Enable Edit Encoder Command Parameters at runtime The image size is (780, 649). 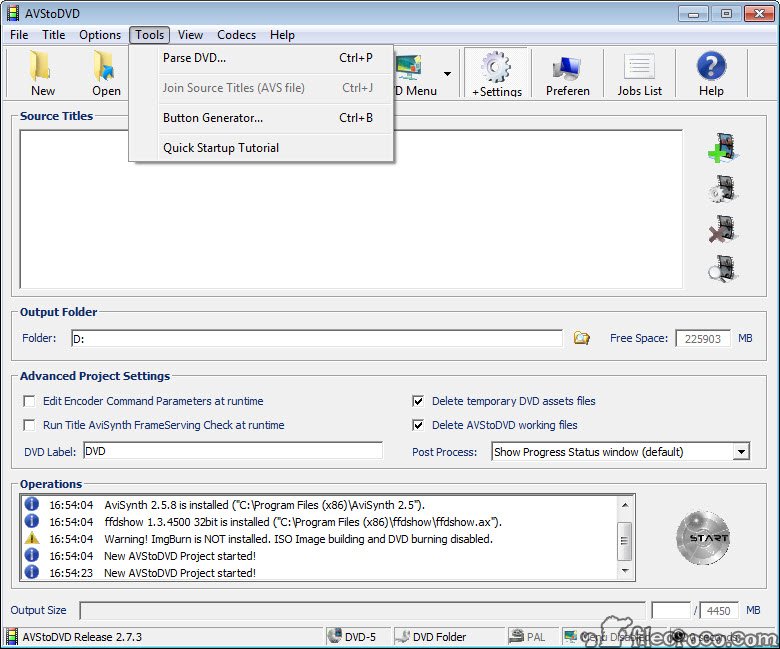coord(29,401)
